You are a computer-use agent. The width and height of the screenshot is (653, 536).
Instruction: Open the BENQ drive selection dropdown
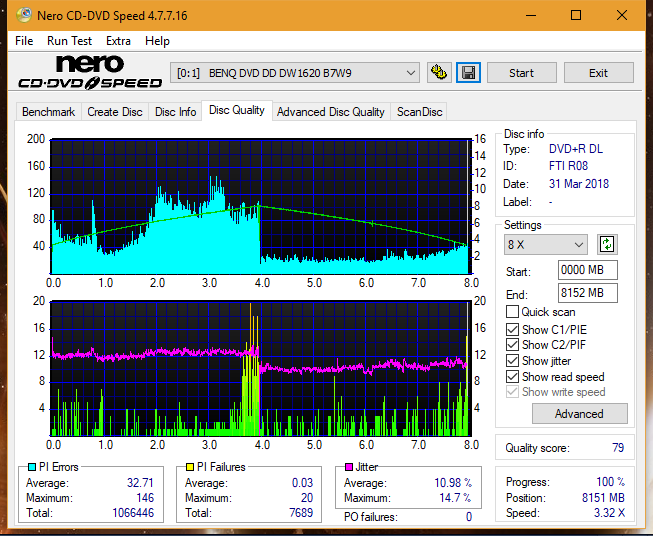[x=295, y=73]
